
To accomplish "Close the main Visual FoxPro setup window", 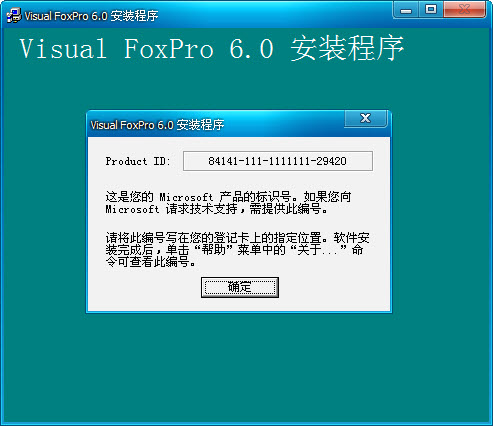I will (464, 10).
